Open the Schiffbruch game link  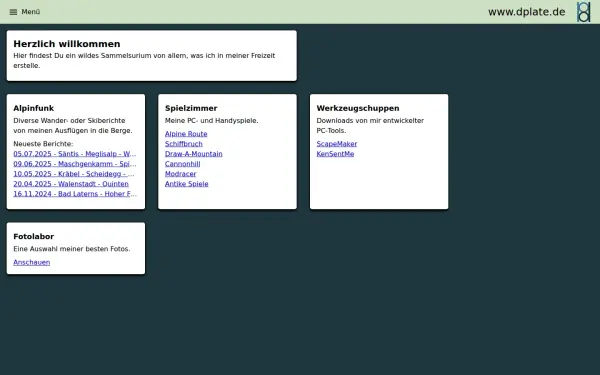click(x=184, y=144)
